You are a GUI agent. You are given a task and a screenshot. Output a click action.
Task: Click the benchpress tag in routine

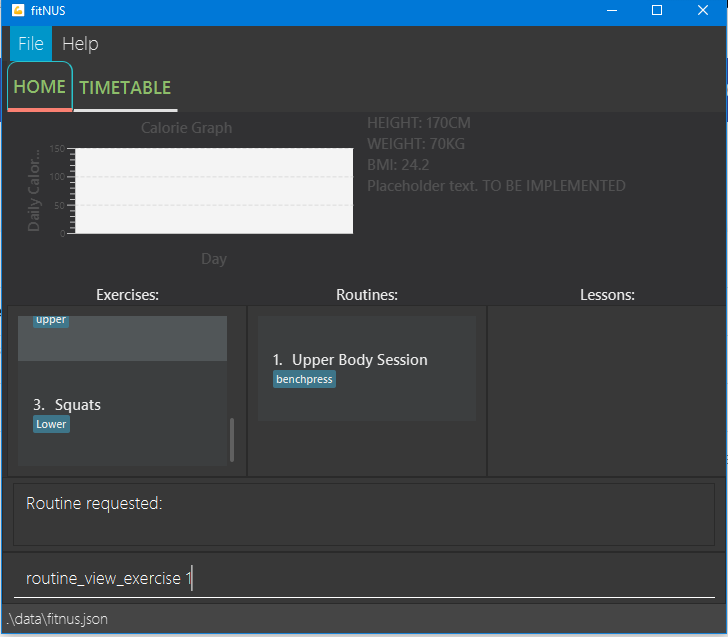[304, 379]
